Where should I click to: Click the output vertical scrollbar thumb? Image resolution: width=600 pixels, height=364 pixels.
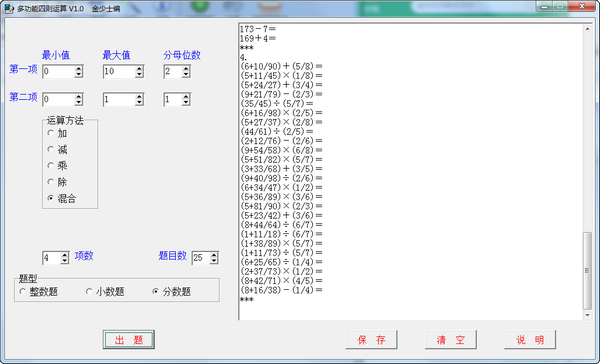coord(587,271)
